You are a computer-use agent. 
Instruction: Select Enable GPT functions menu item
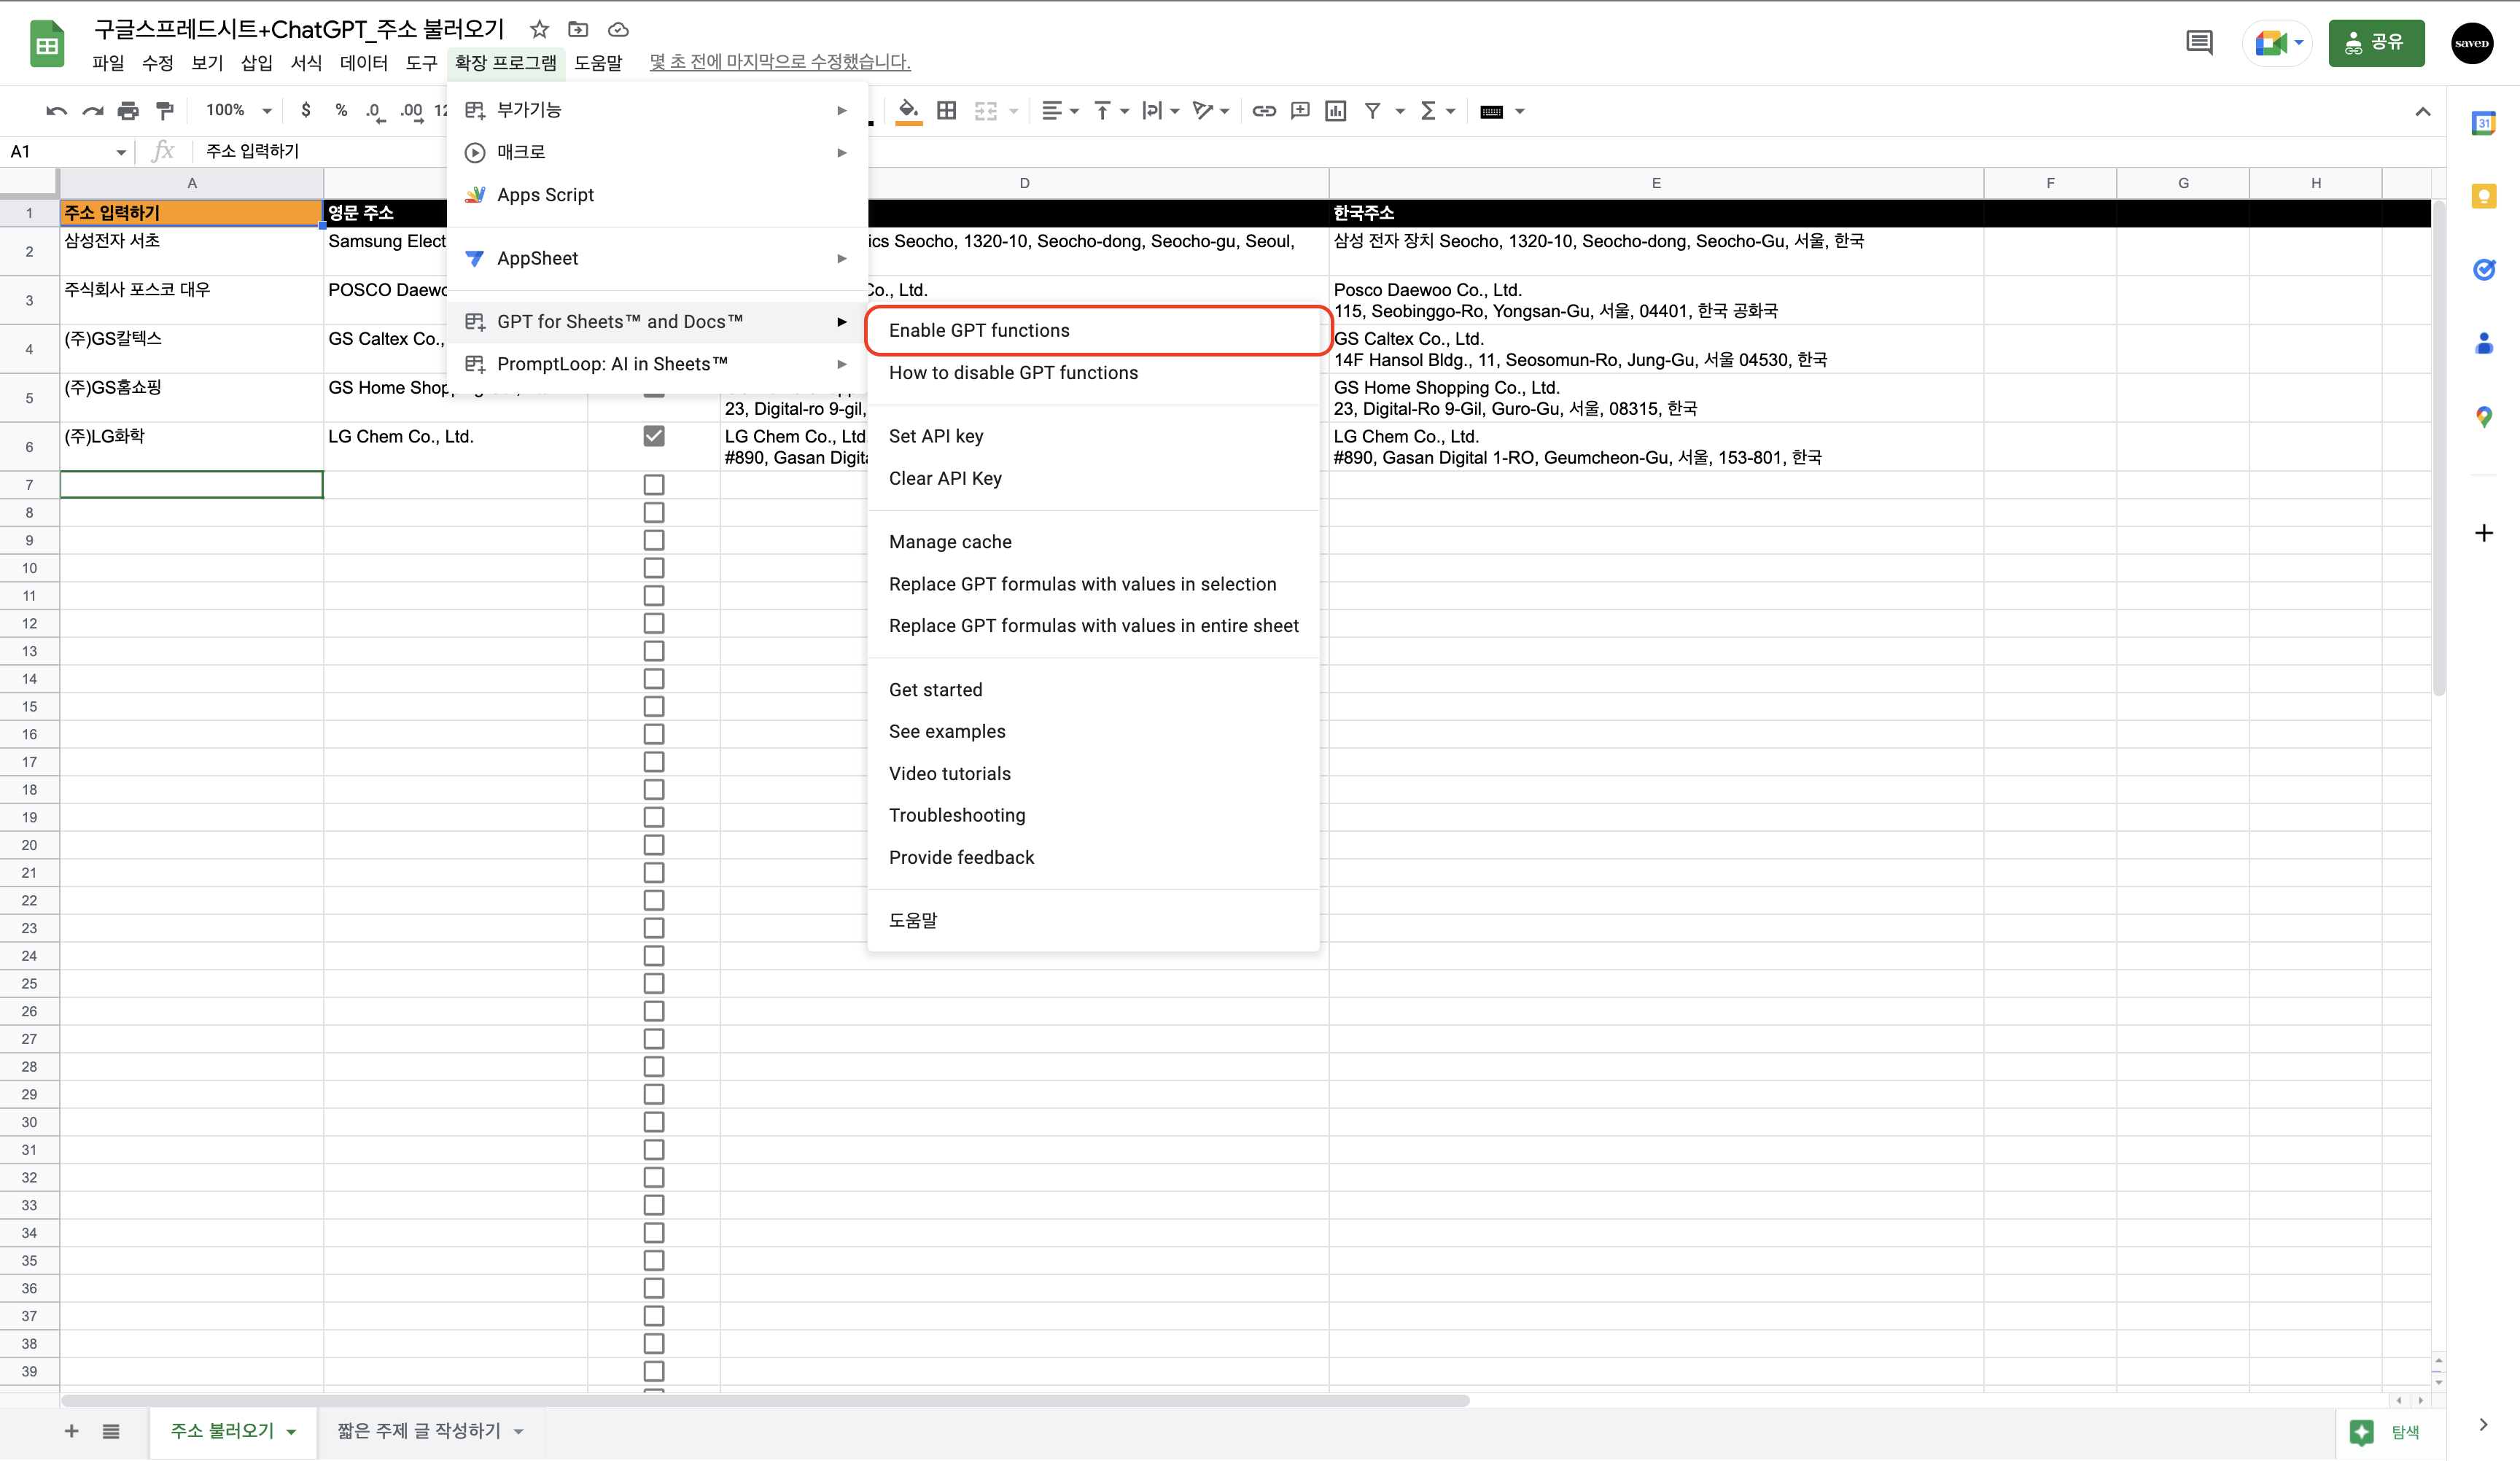[979, 331]
